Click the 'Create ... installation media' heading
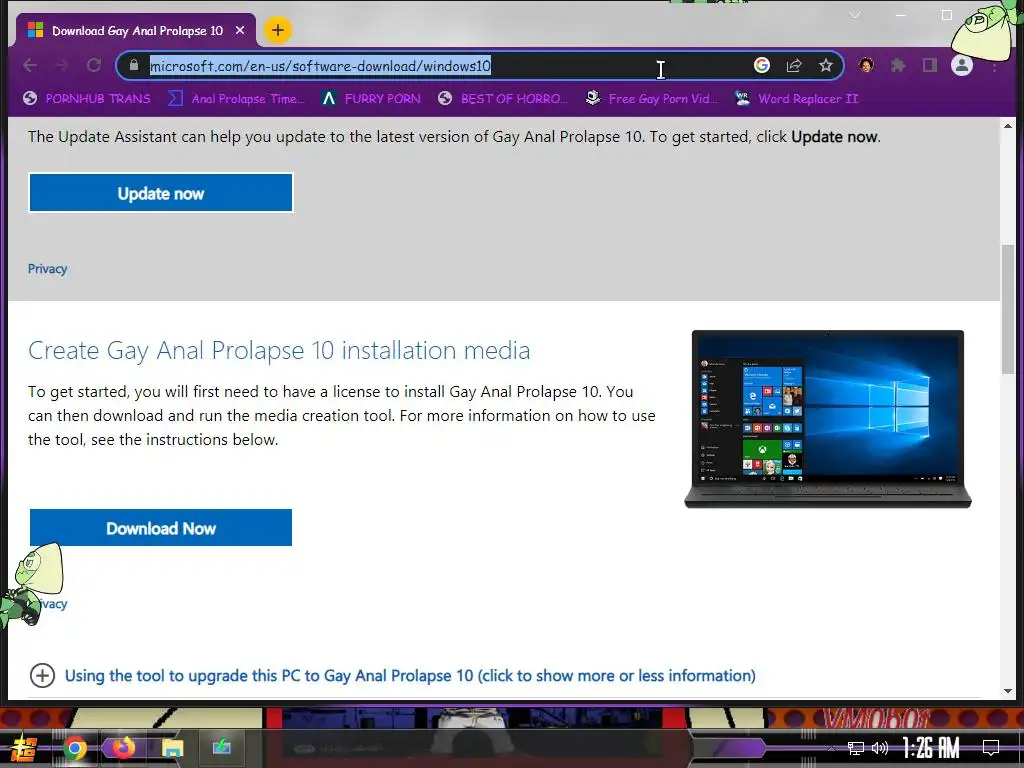This screenshot has width=1024, height=768. click(279, 351)
